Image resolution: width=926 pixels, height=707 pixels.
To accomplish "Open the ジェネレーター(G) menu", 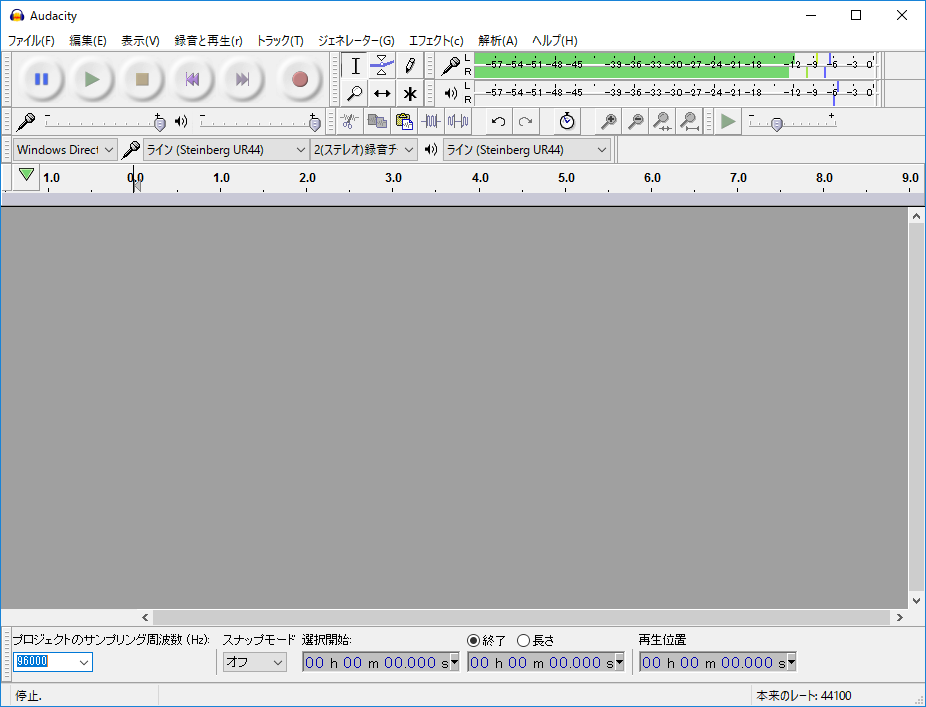I will tap(356, 41).
